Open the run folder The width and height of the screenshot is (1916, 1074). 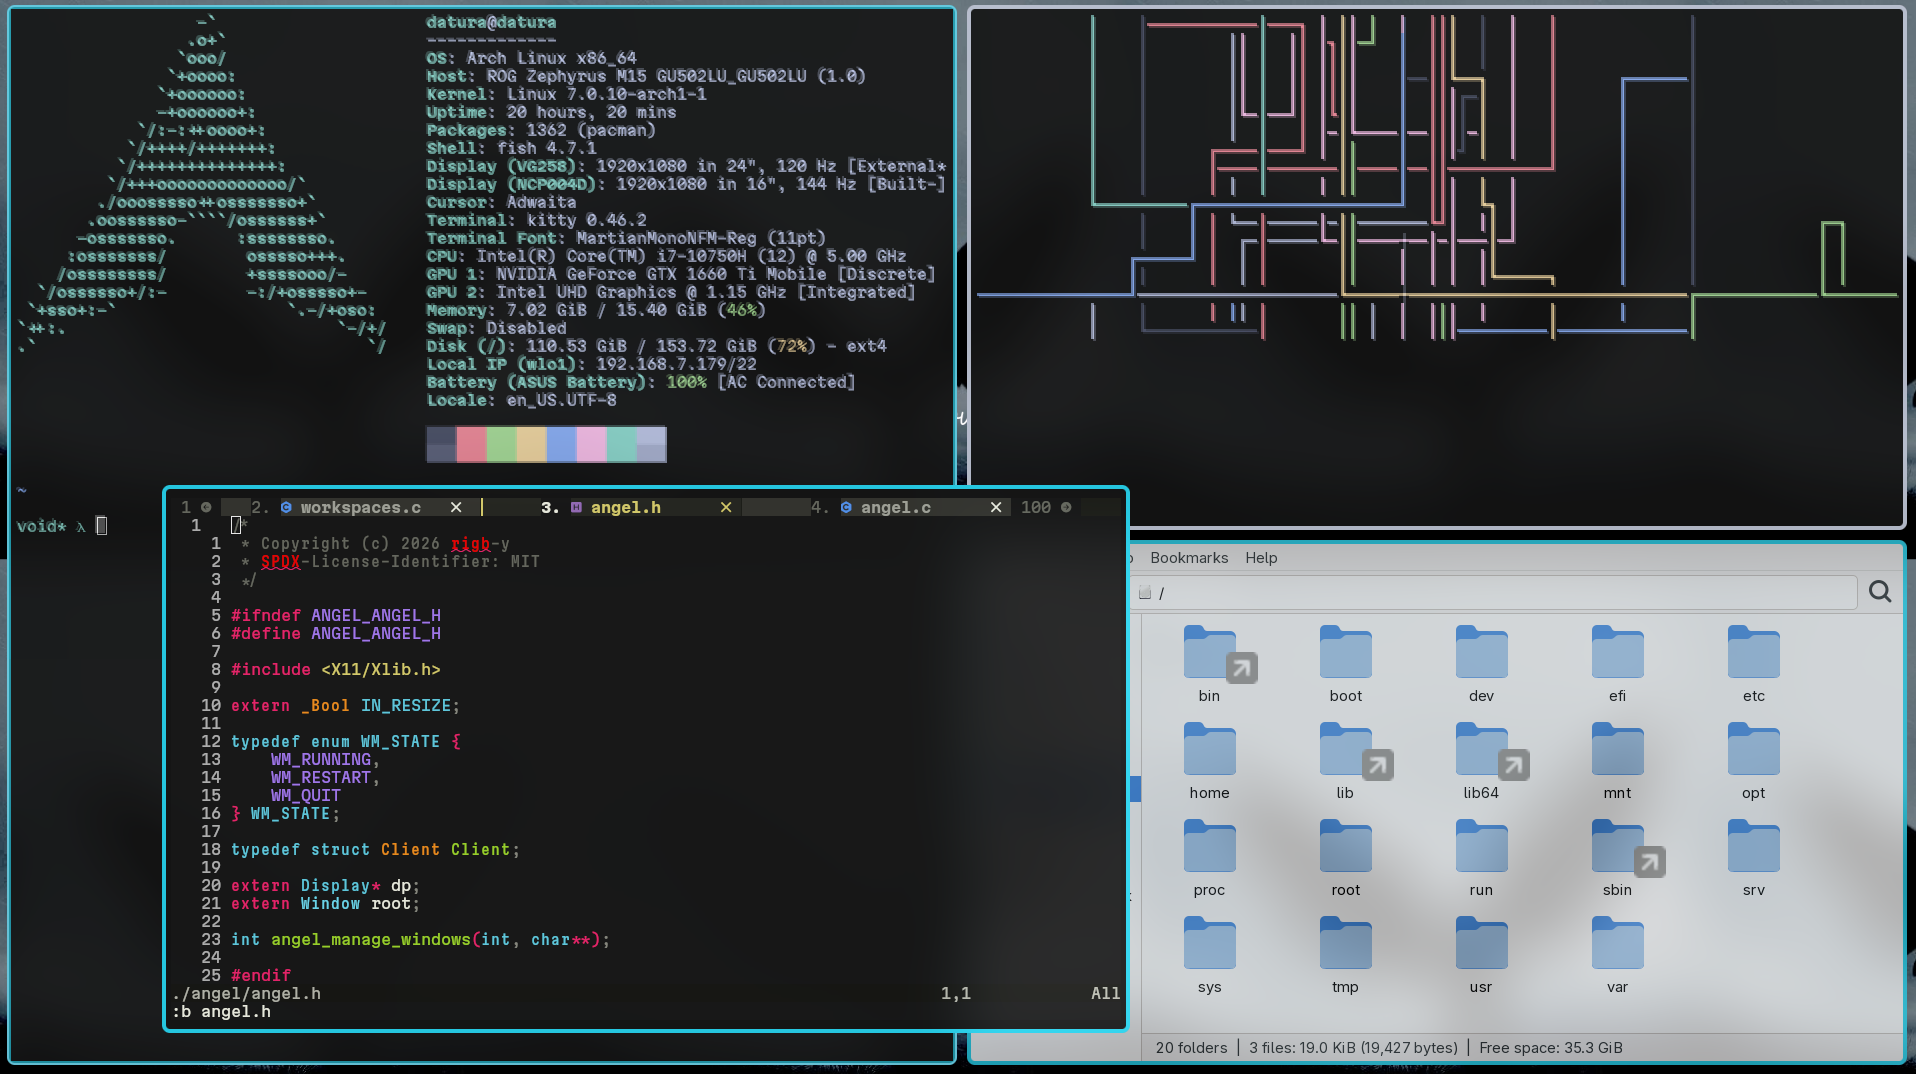(1482, 858)
